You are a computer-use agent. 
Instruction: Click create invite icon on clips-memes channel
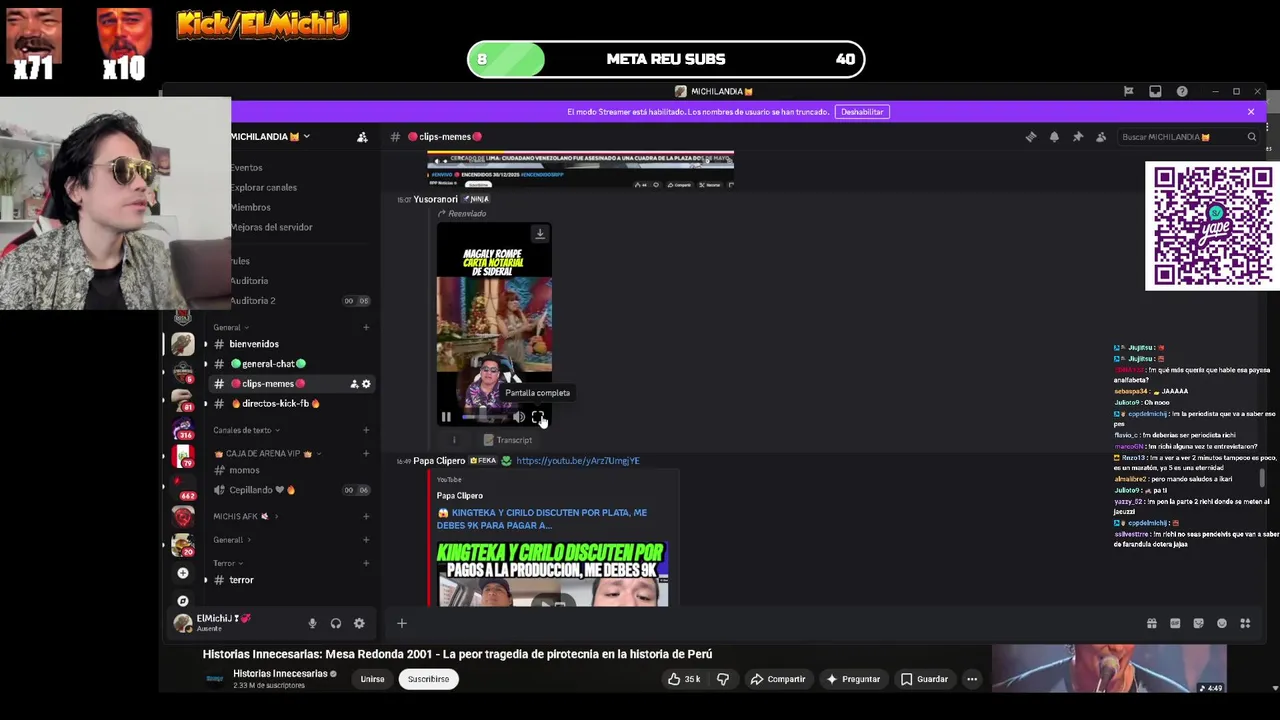coord(354,384)
